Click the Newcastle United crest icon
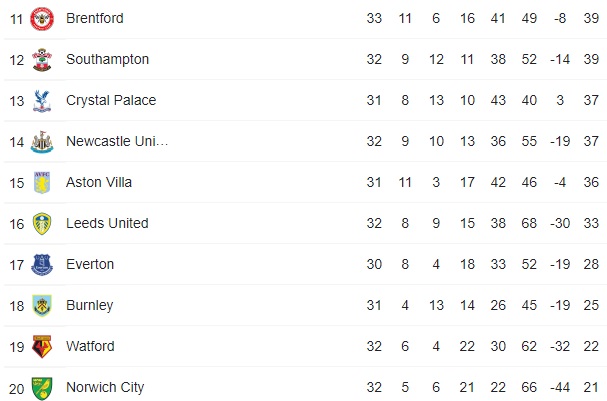The width and height of the screenshot is (607, 401). 41,142
